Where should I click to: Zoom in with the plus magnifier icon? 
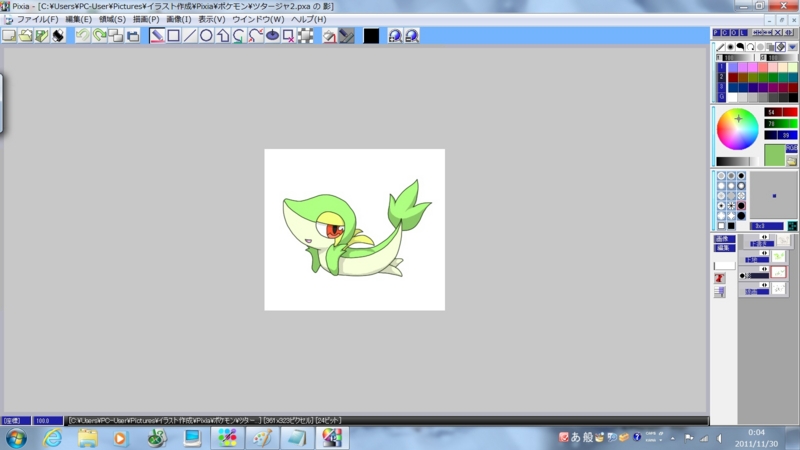(395, 36)
